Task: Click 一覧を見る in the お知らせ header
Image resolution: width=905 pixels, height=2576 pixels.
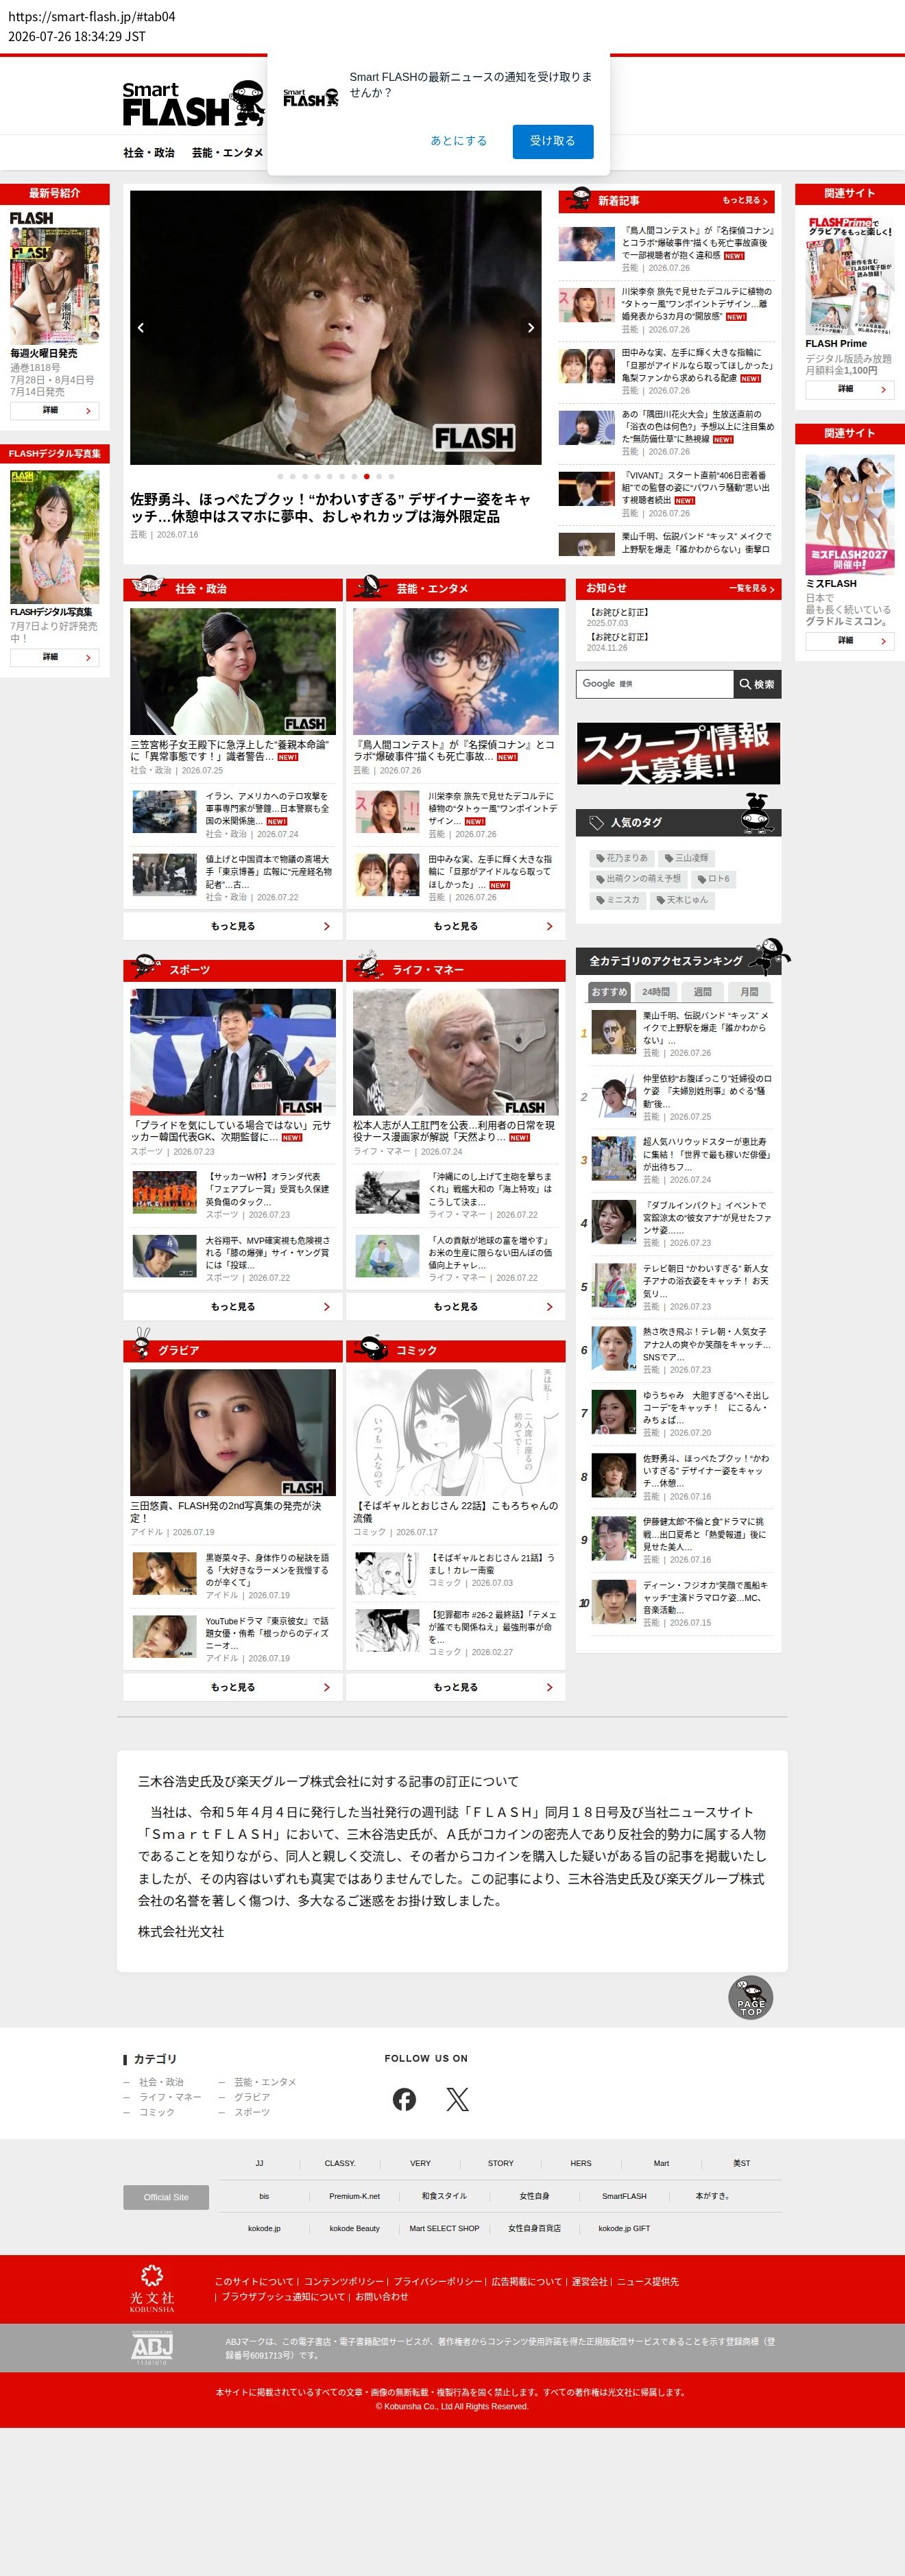Action: [752, 589]
